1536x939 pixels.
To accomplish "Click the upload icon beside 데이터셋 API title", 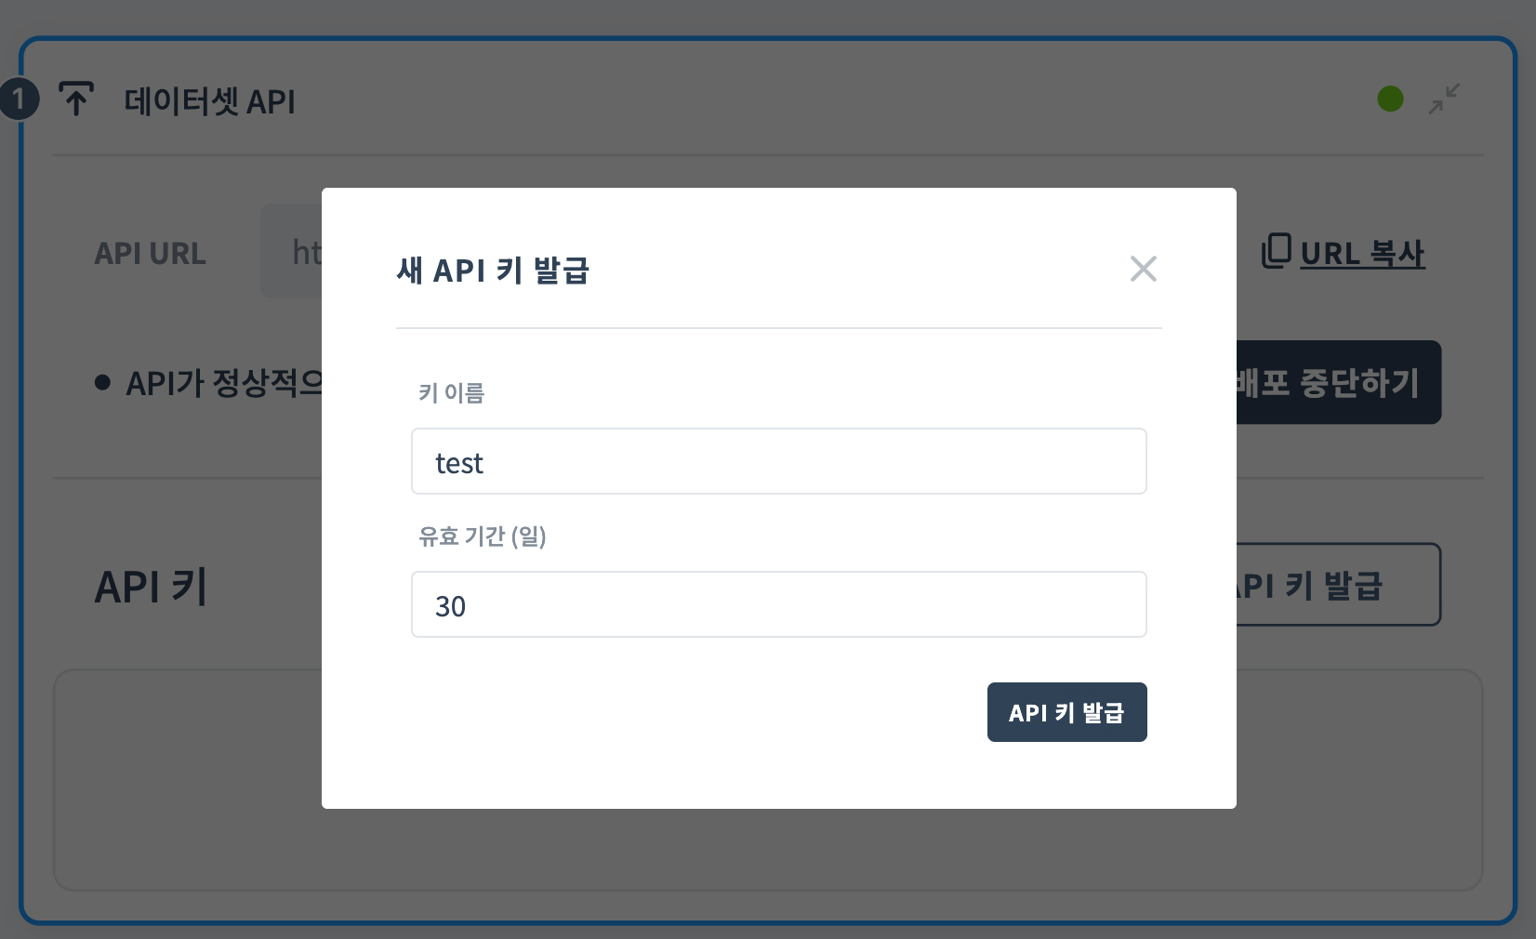I will [76, 99].
